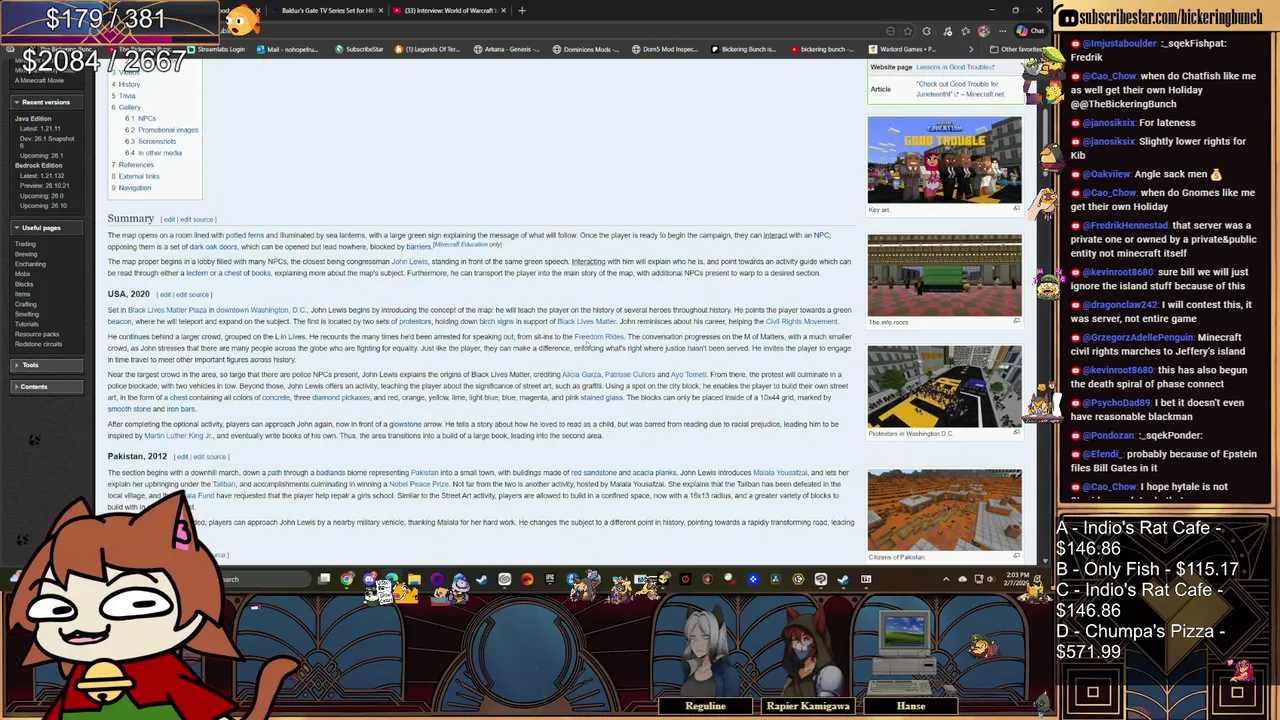Open the SubscribeStar bookmark
This screenshot has width=1280, height=720.
click(x=359, y=49)
